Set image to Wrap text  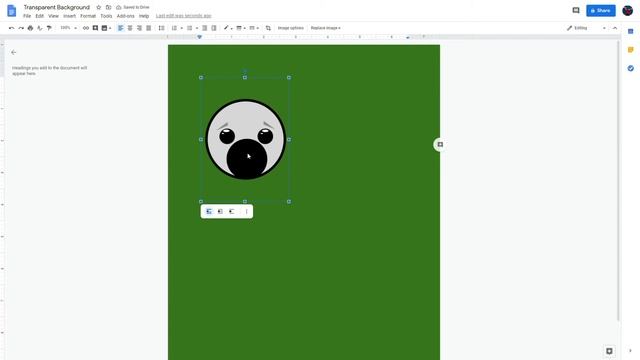[220, 211]
